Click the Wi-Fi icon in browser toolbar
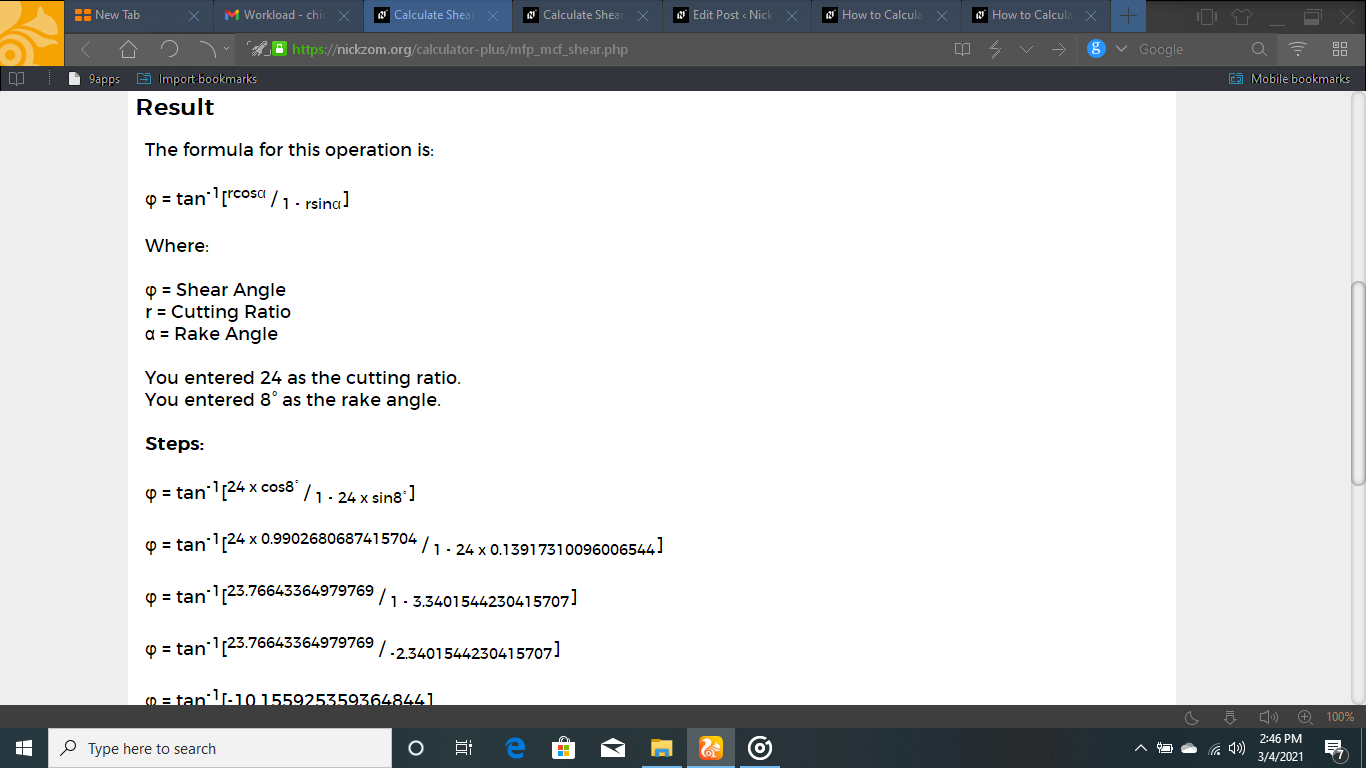The width and height of the screenshot is (1366, 768). click(x=1298, y=49)
